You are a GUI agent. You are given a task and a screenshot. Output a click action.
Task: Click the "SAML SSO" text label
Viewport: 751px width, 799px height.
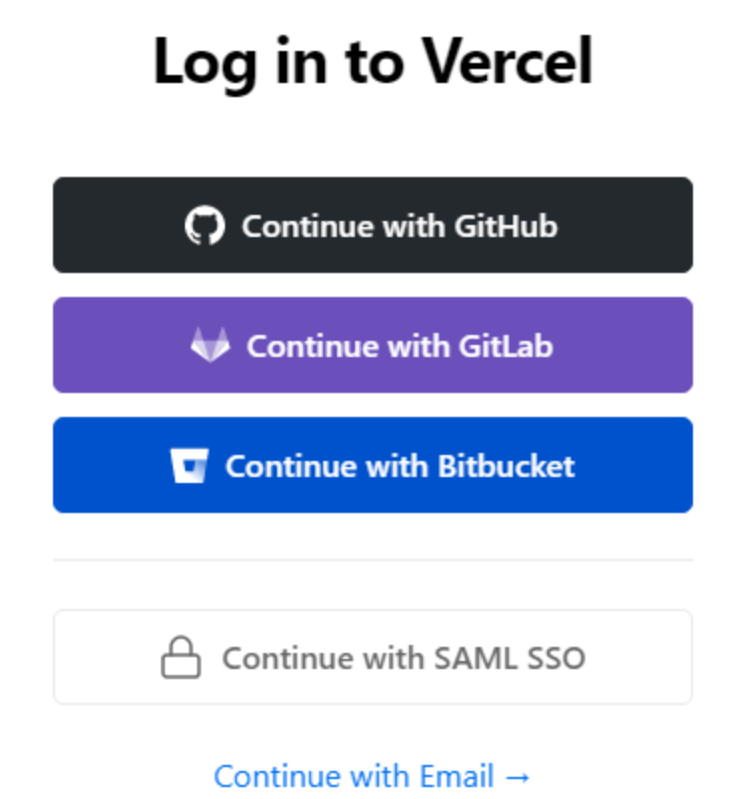(x=522, y=659)
